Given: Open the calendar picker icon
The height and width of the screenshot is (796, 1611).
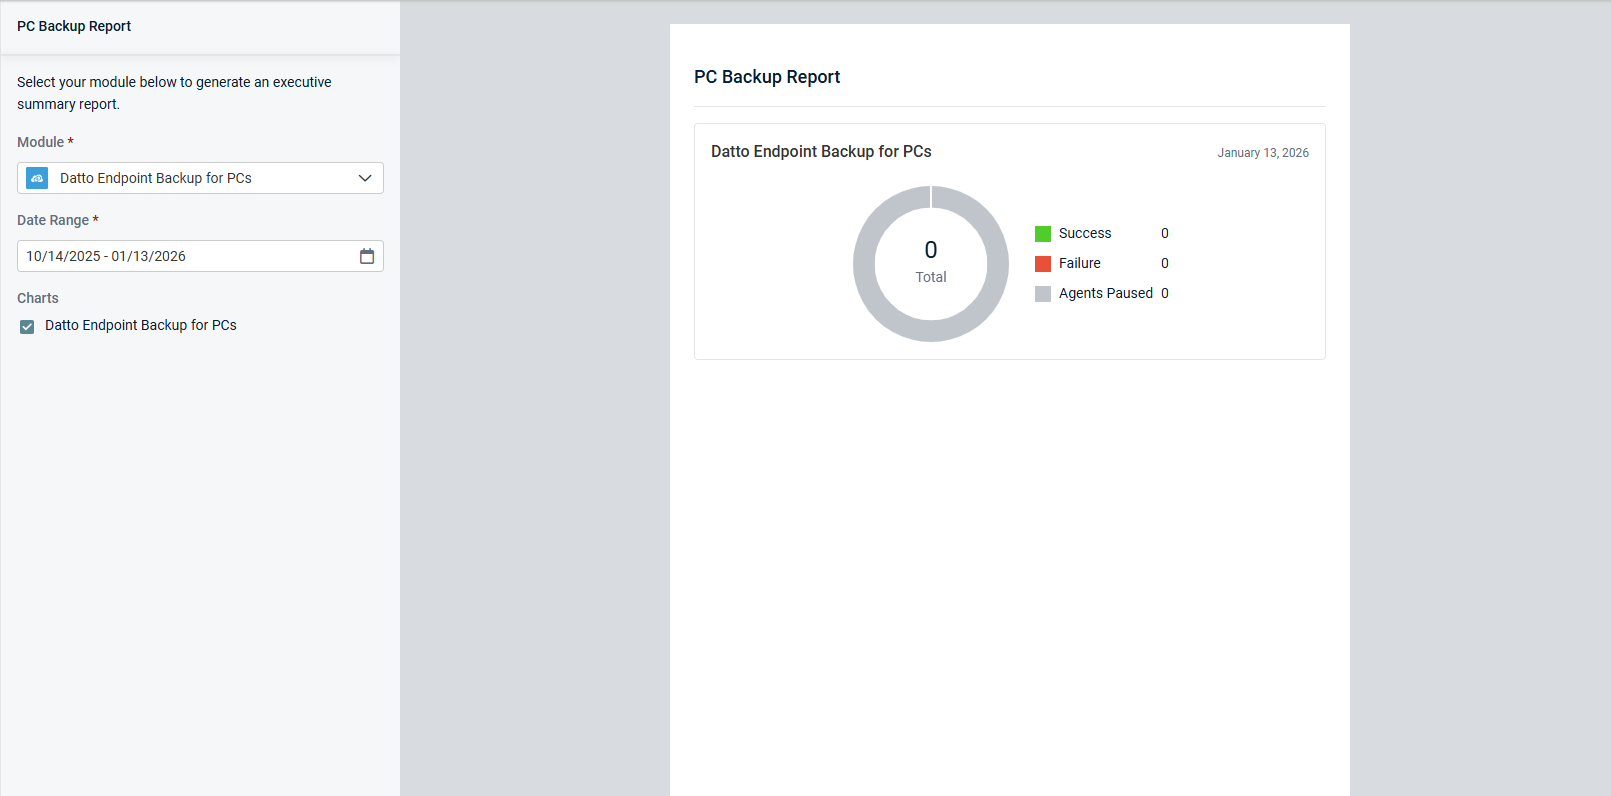Looking at the screenshot, I should pos(367,256).
